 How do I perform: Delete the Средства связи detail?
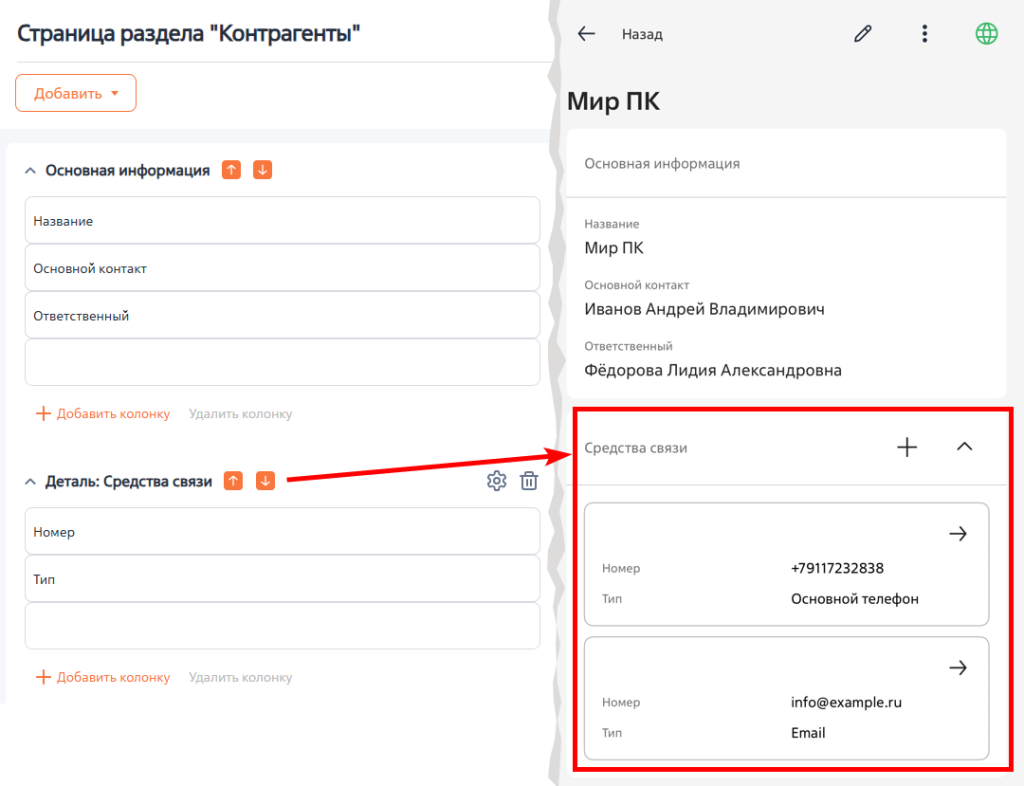529,481
